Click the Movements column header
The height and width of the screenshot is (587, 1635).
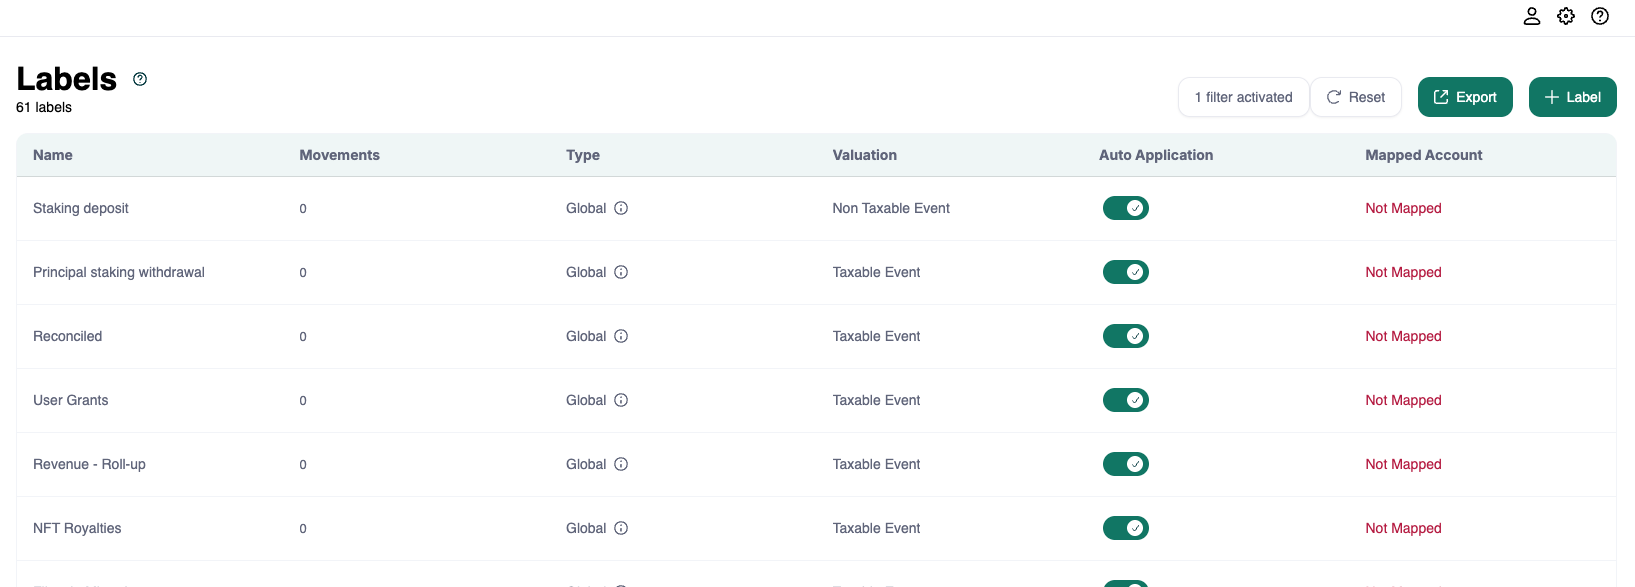tap(339, 155)
